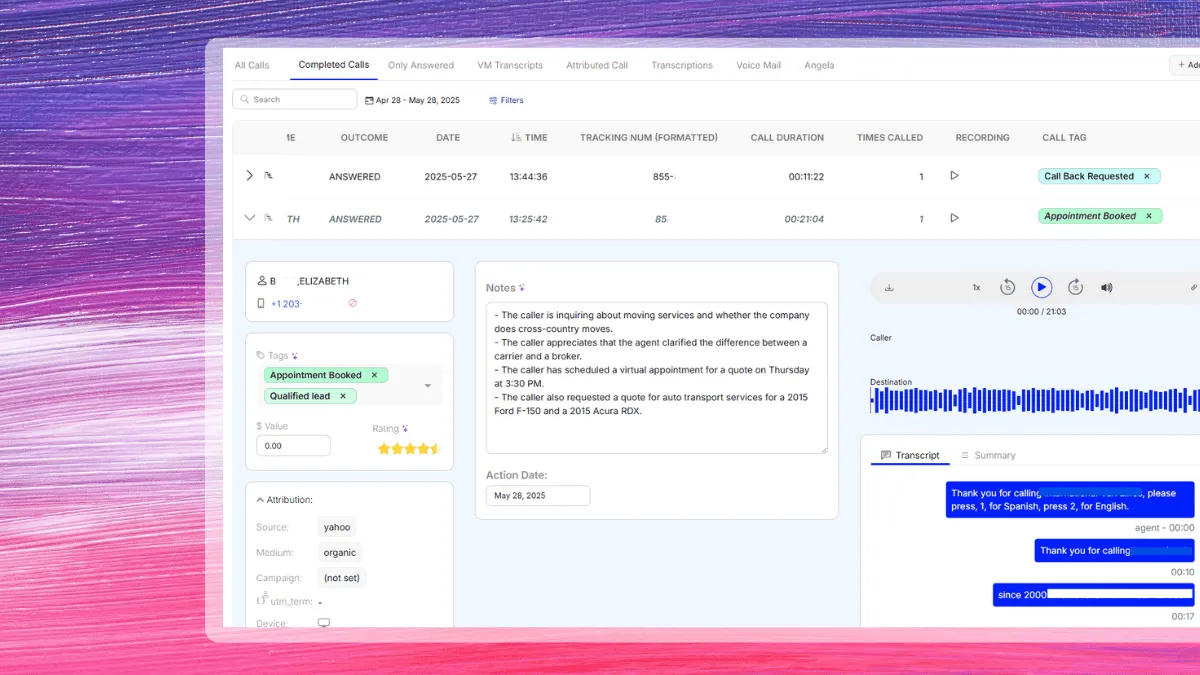Edit the Notes text area

657,378
